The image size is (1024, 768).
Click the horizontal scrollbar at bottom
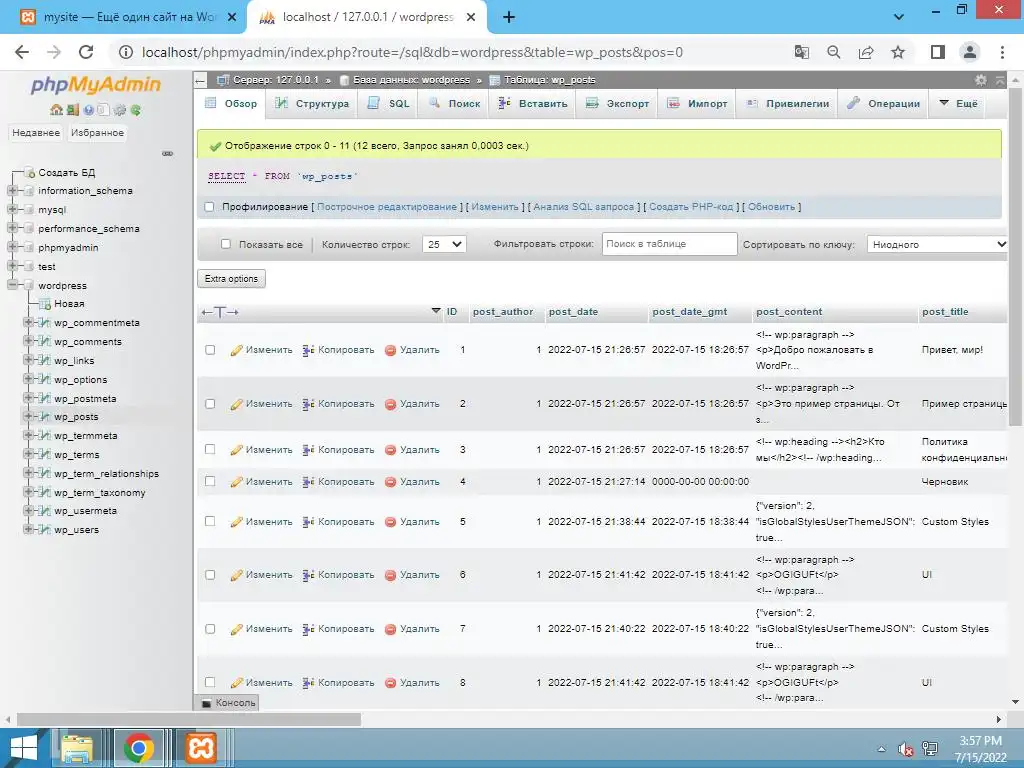pyautogui.click(x=189, y=719)
